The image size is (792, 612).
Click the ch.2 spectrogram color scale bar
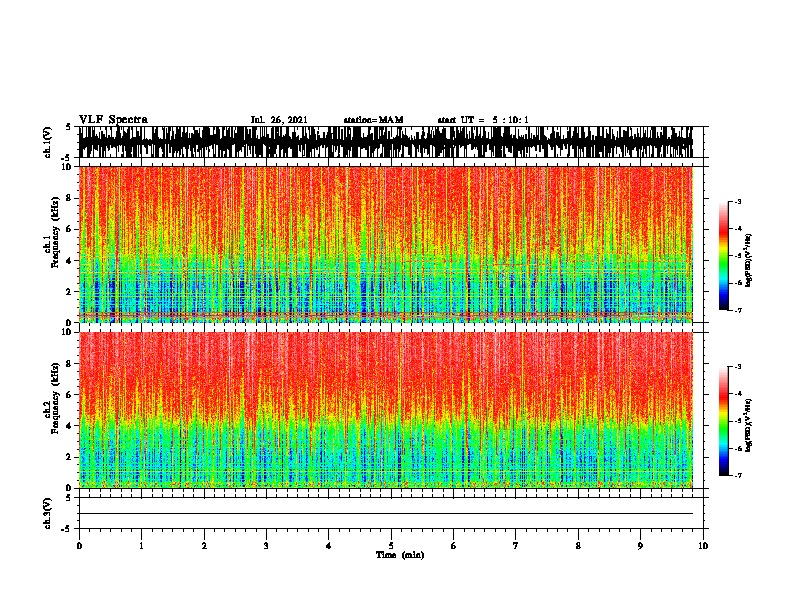[724, 421]
